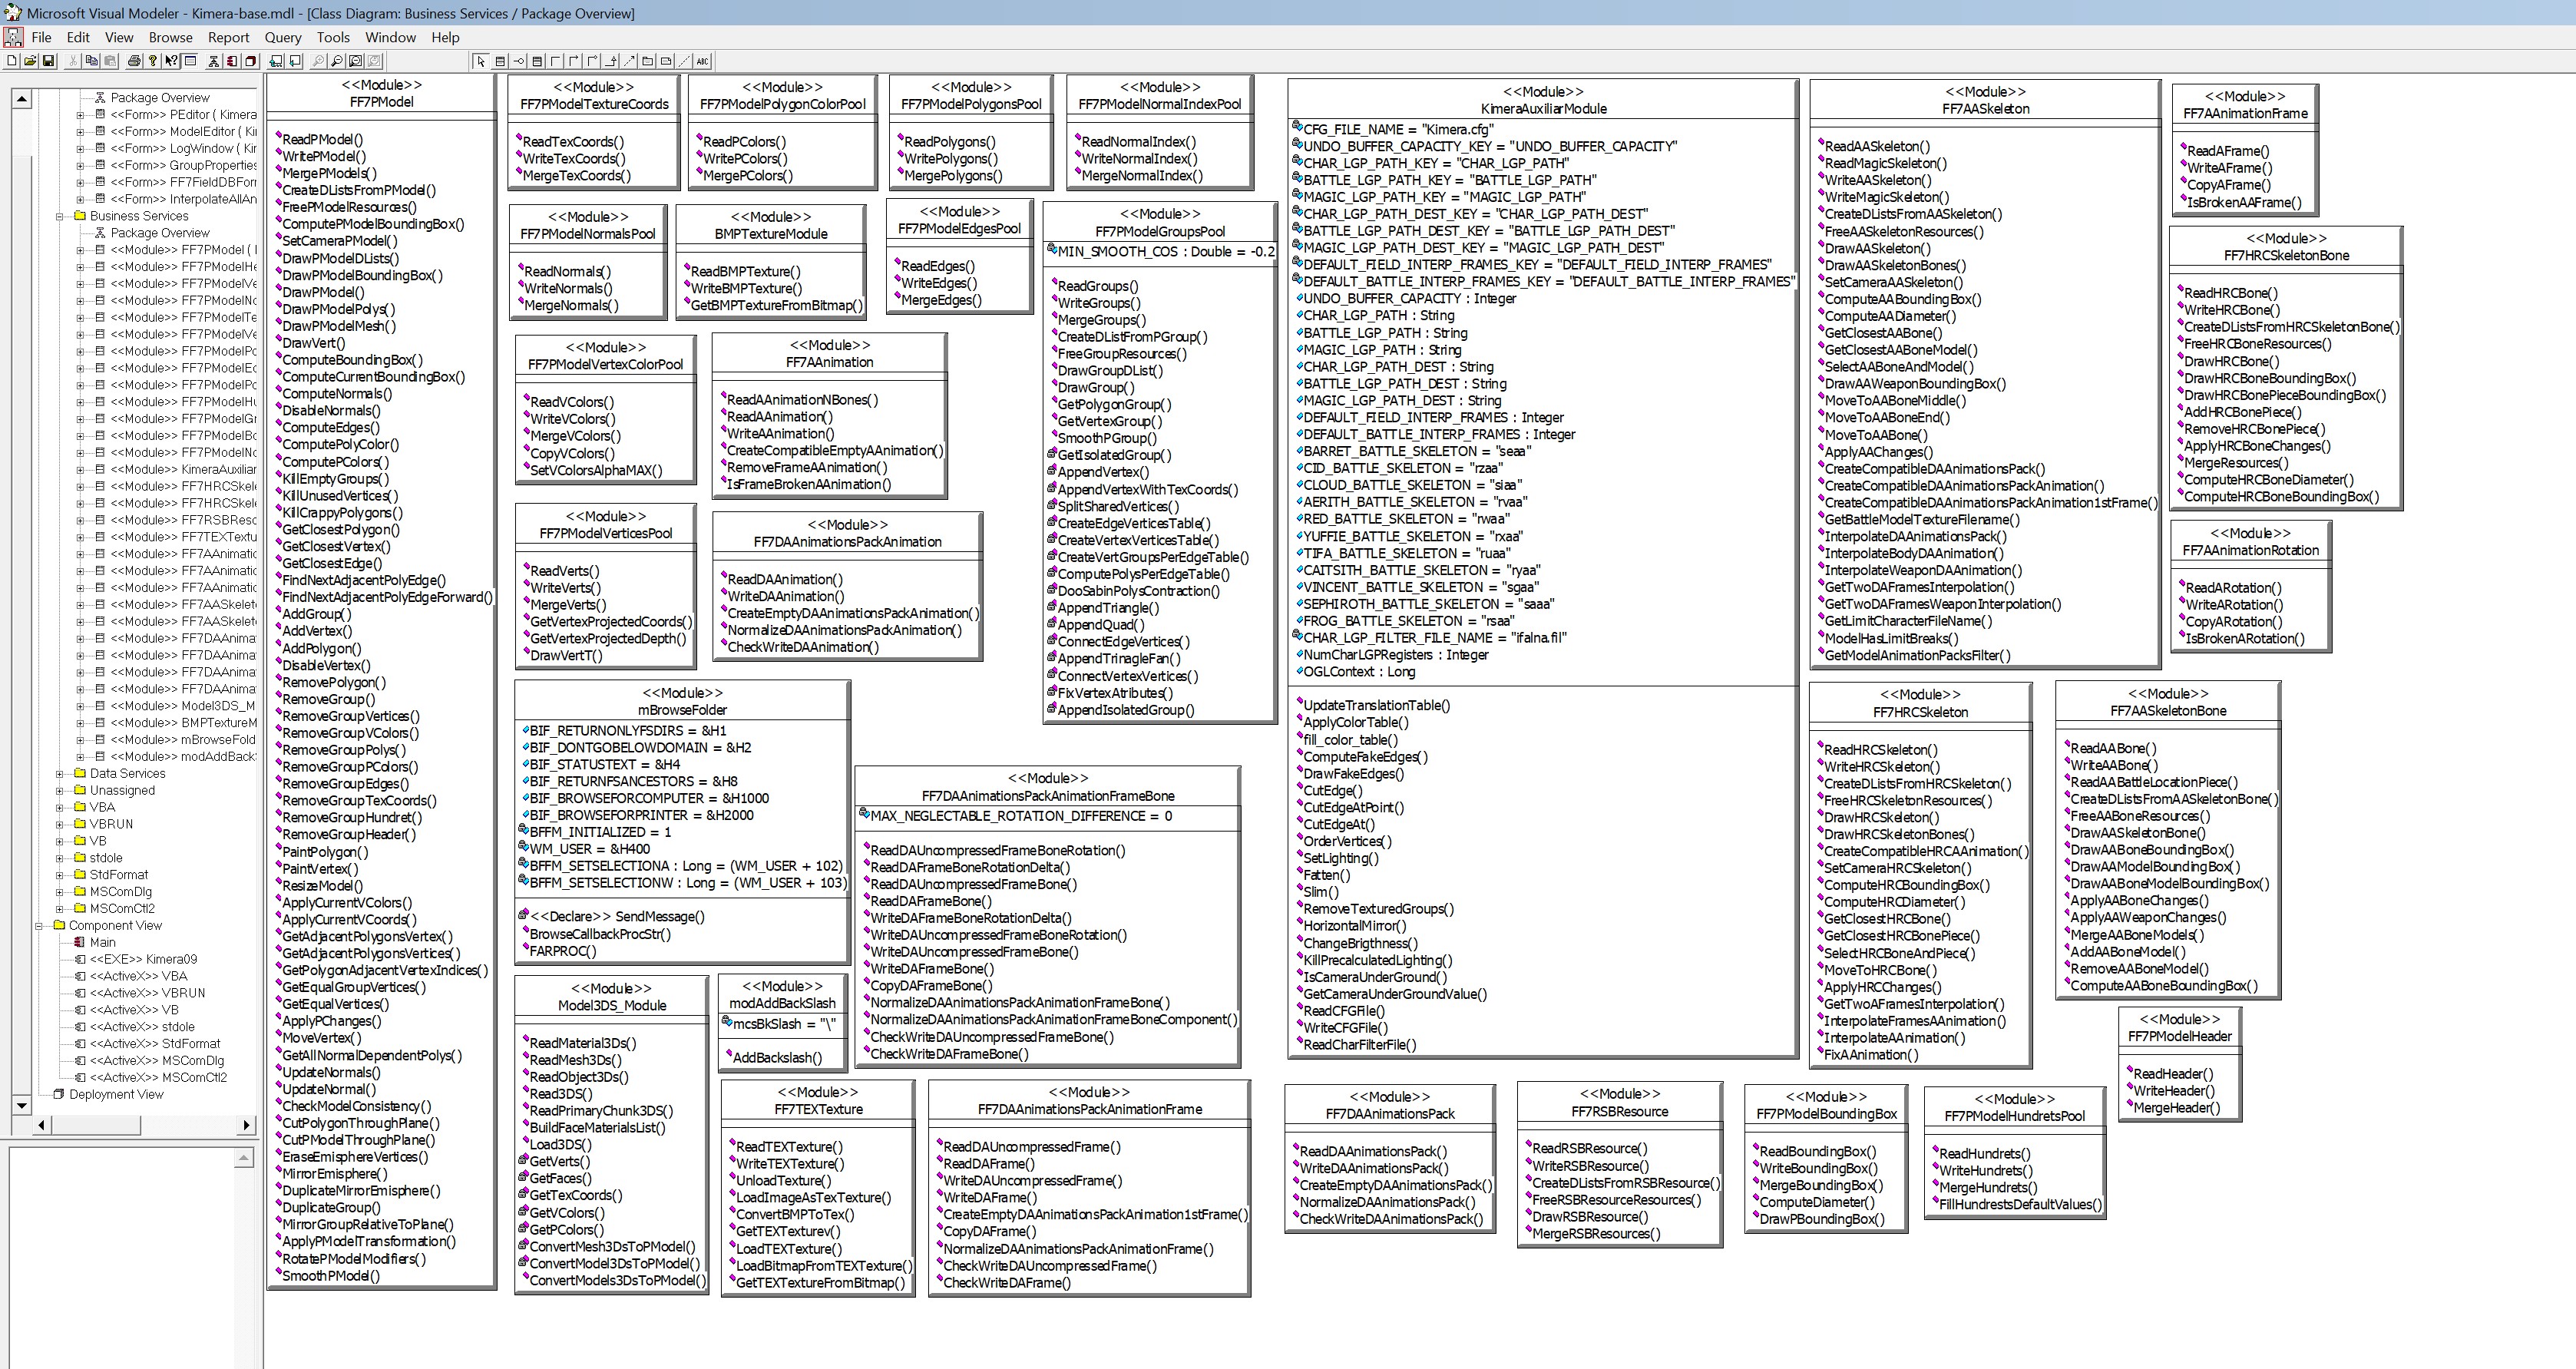This screenshot has width=2576, height=1369.
Task: Click the Save model toolbar icon
Action: click(x=48, y=61)
